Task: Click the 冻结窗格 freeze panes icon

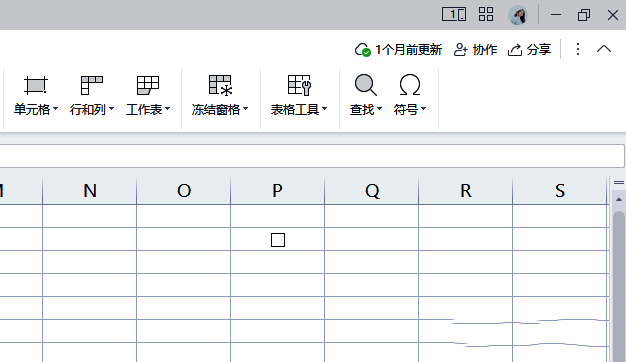Action: (220, 85)
